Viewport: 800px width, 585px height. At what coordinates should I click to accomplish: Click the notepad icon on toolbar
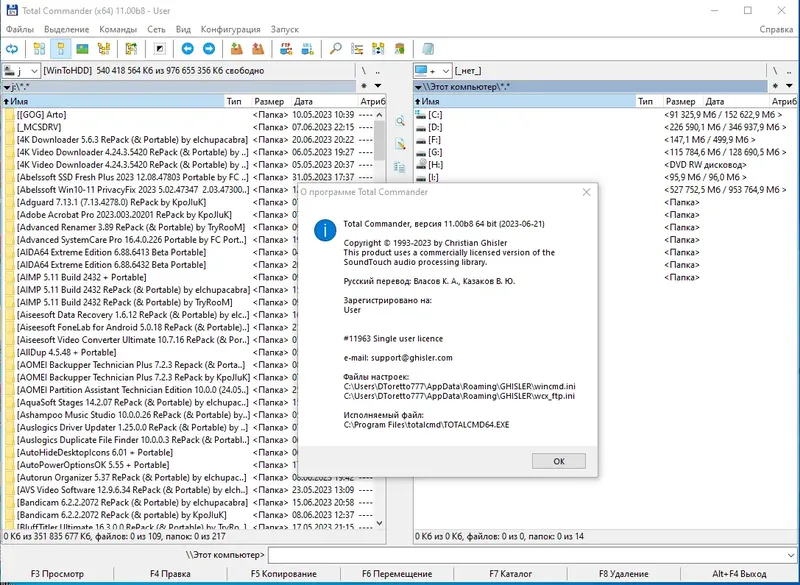coord(428,49)
